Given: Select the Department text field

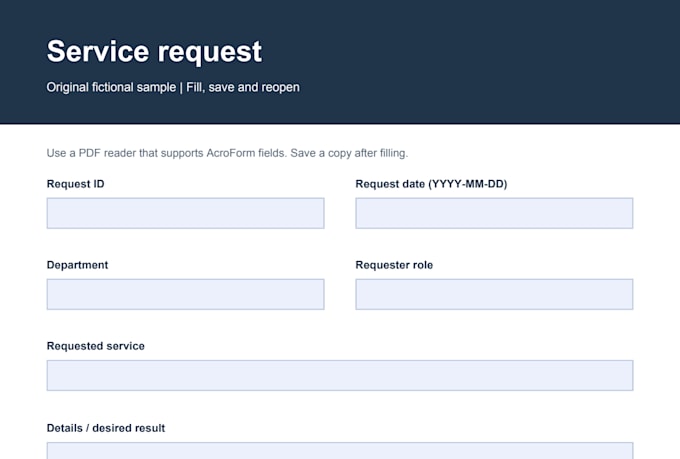Looking at the screenshot, I should pos(185,294).
